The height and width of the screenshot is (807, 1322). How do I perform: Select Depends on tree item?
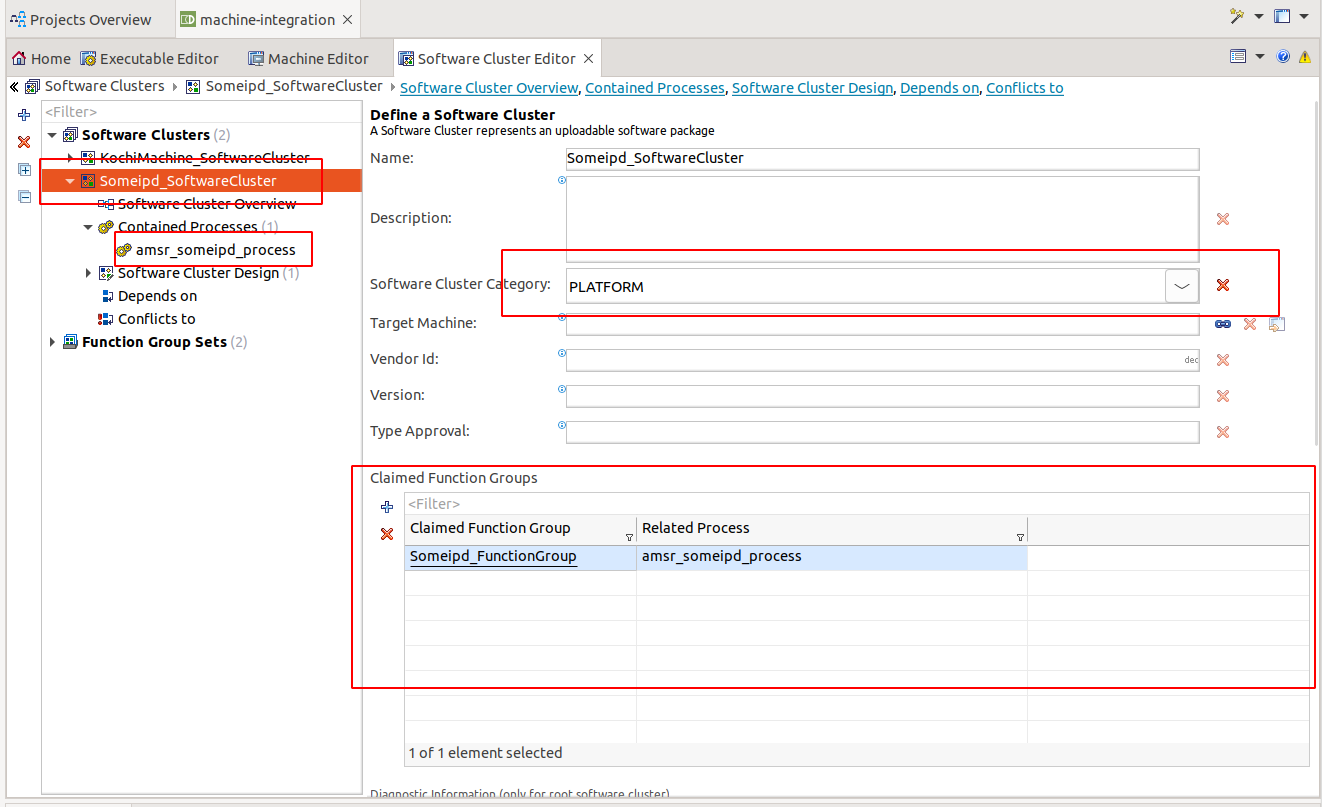157,296
